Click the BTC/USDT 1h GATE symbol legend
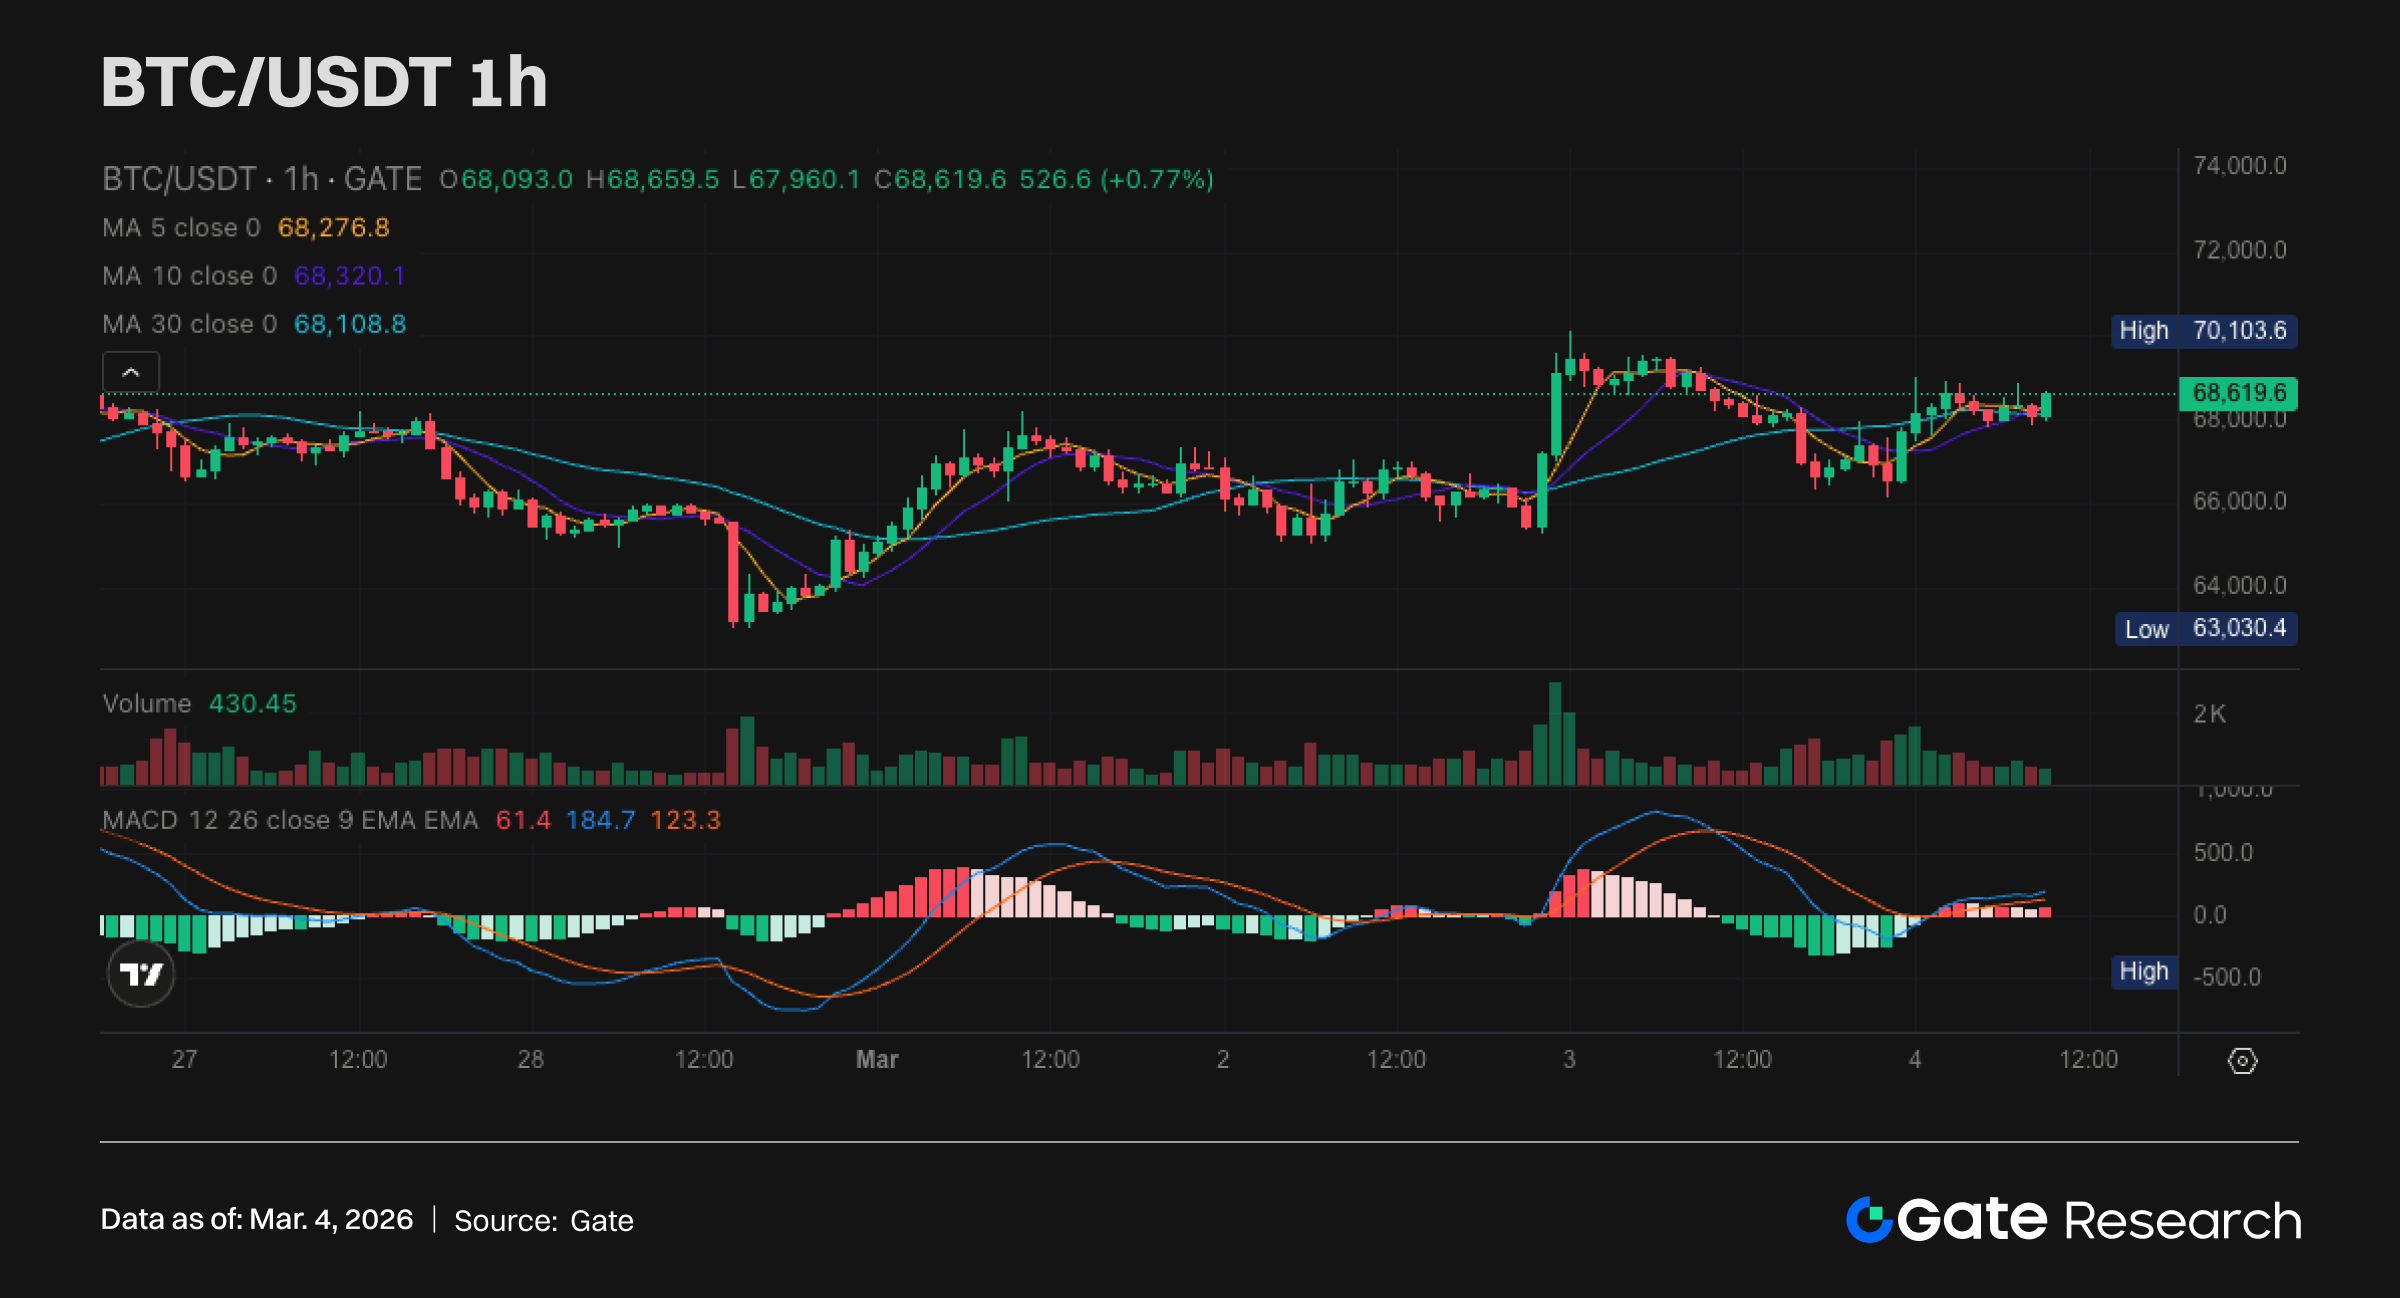Screen dimensions: 2400x1298 pyautogui.click(x=262, y=179)
